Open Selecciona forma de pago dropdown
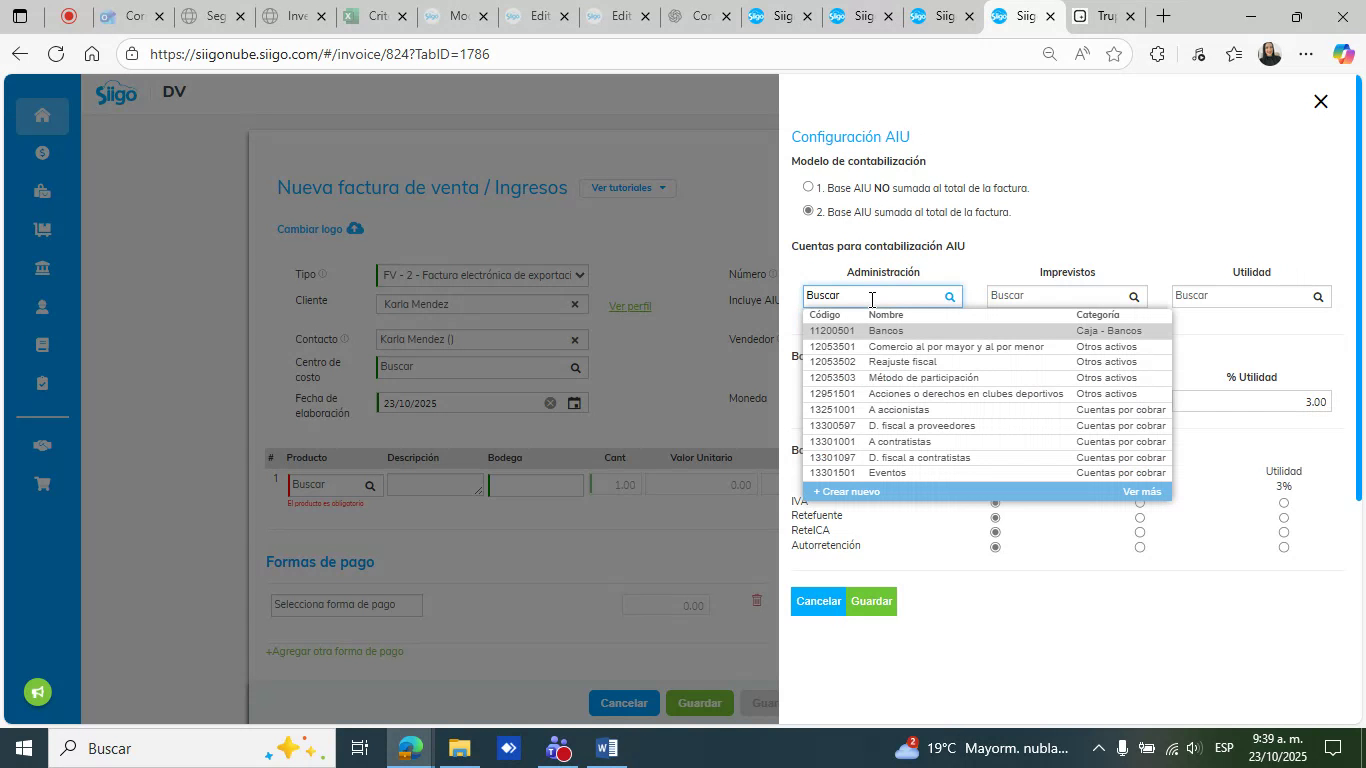This screenshot has width=1366, height=768. [346, 605]
